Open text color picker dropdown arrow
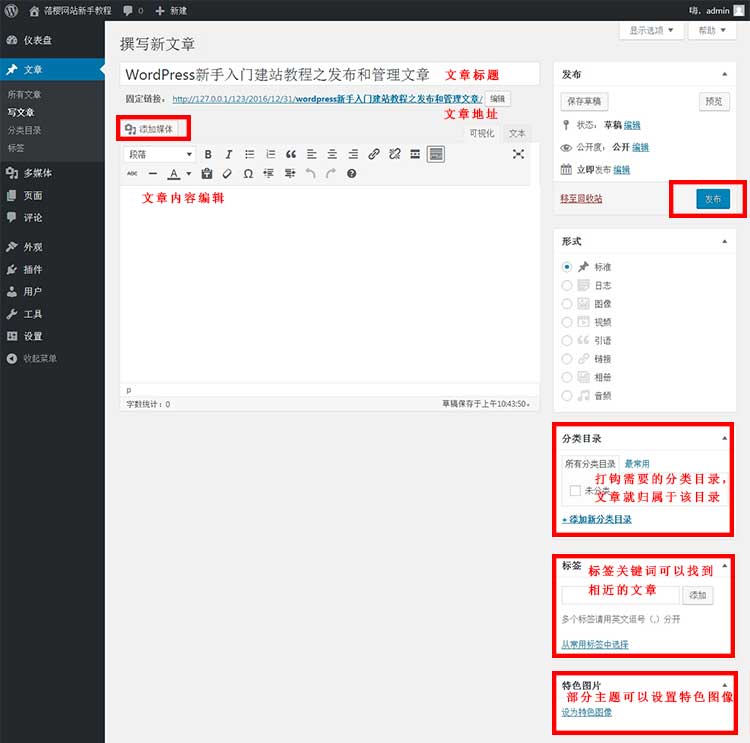Screen dimensions: 750x743 [x=189, y=174]
